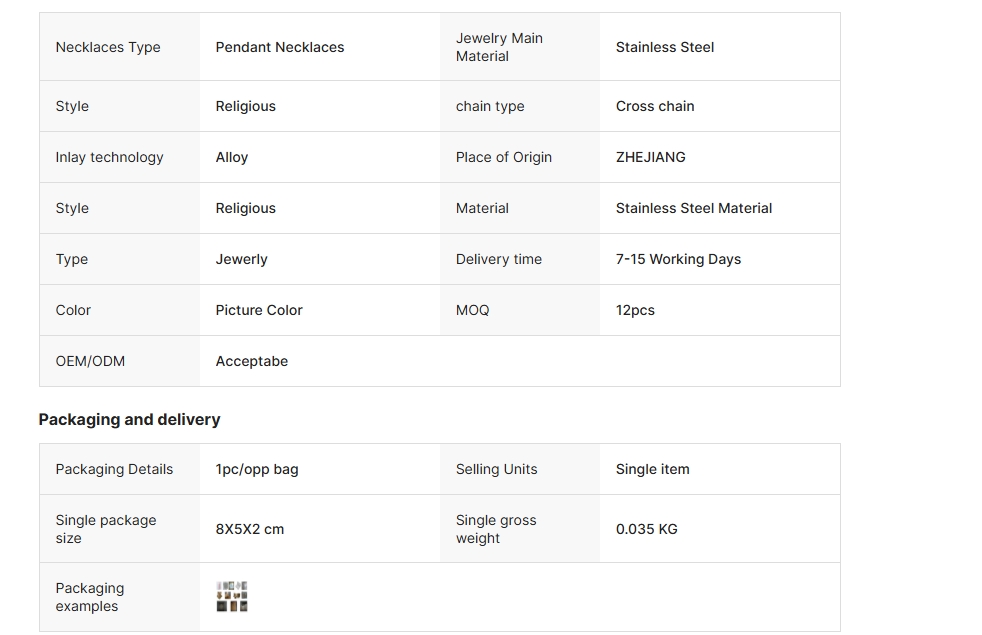Click the '7-15 Working Days' delivery value
The height and width of the screenshot is (635, 982).
coord(678,259)
